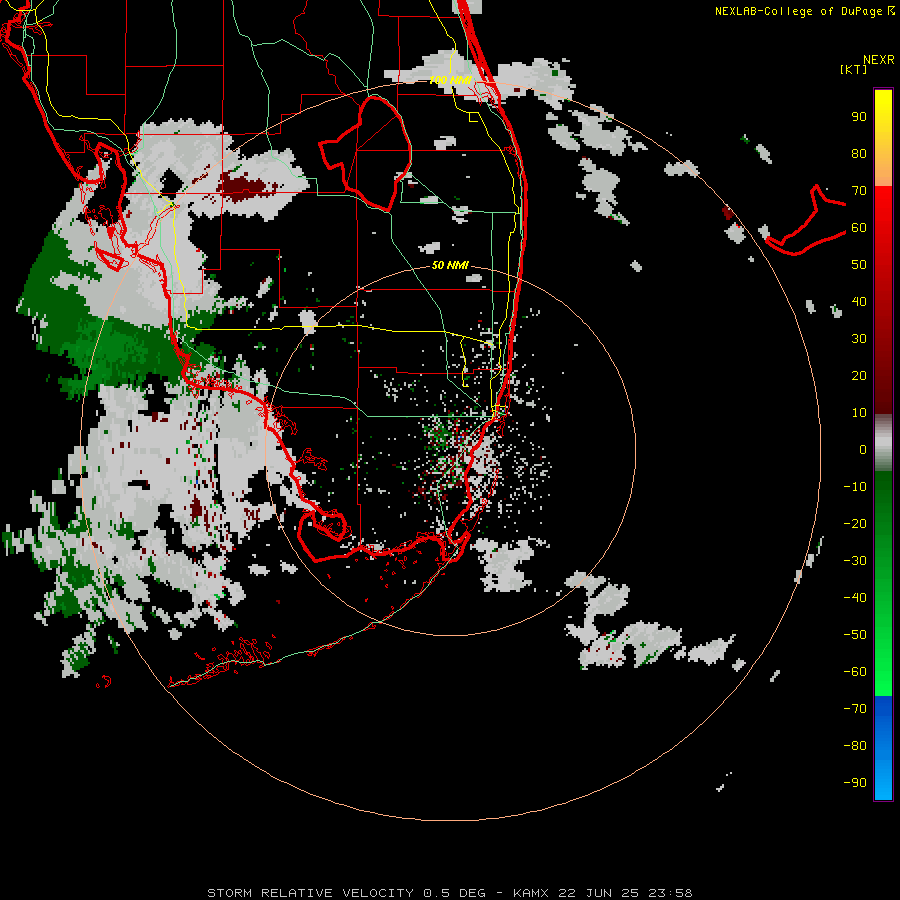
Task: Click the 60 value on velocity scale
Action: tap(859, 228)
